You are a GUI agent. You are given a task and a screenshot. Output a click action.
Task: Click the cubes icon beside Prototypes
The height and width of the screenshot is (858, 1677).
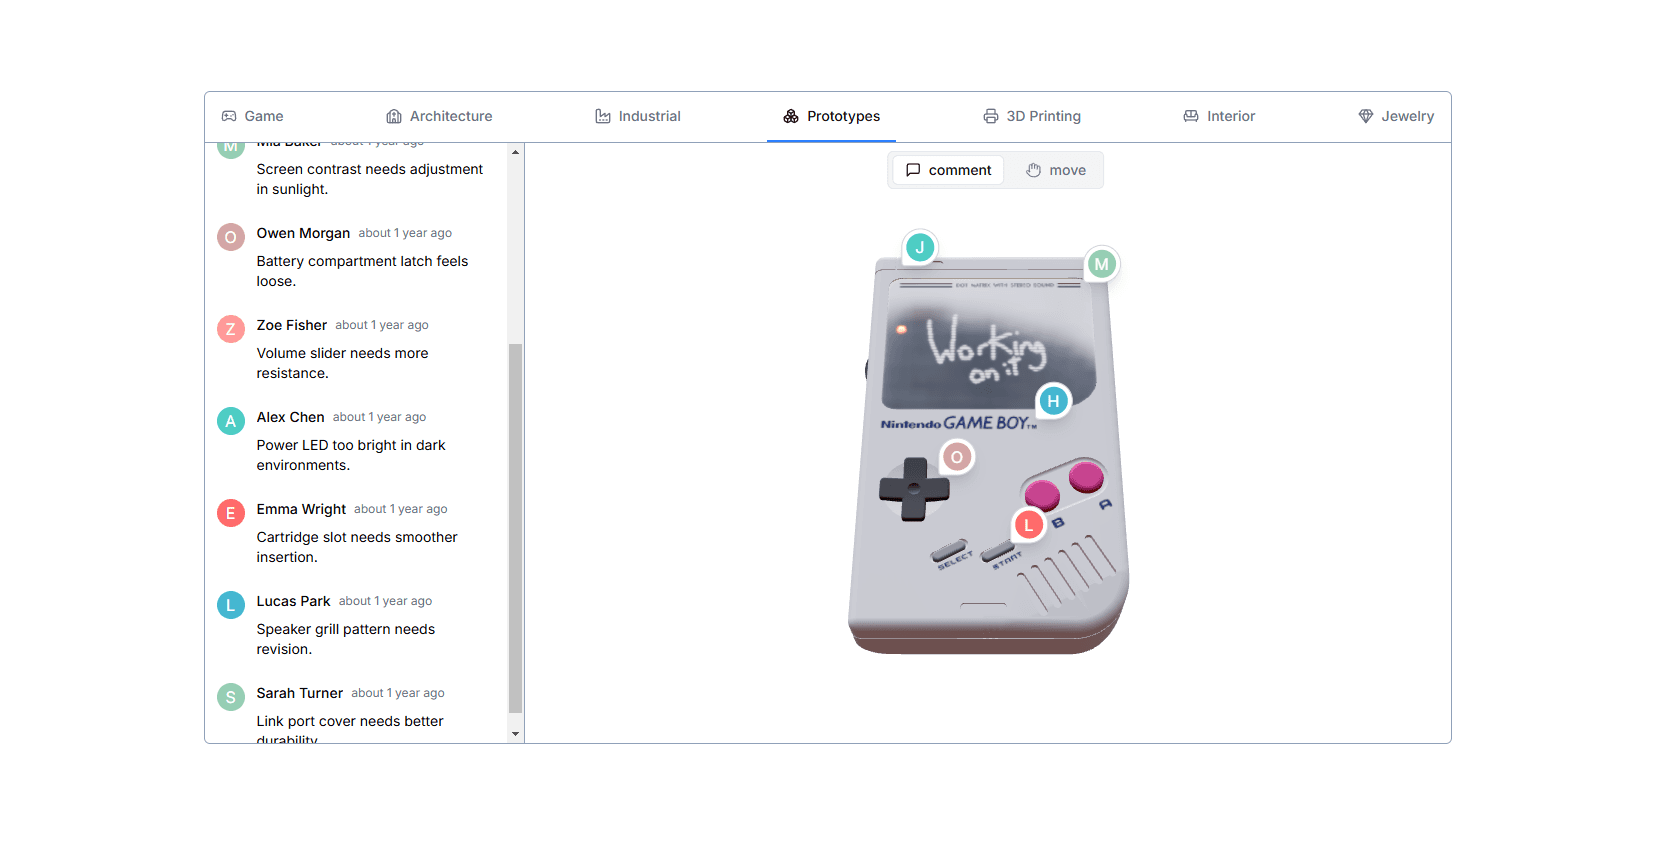pyautogui.click(x=791, y=116)
